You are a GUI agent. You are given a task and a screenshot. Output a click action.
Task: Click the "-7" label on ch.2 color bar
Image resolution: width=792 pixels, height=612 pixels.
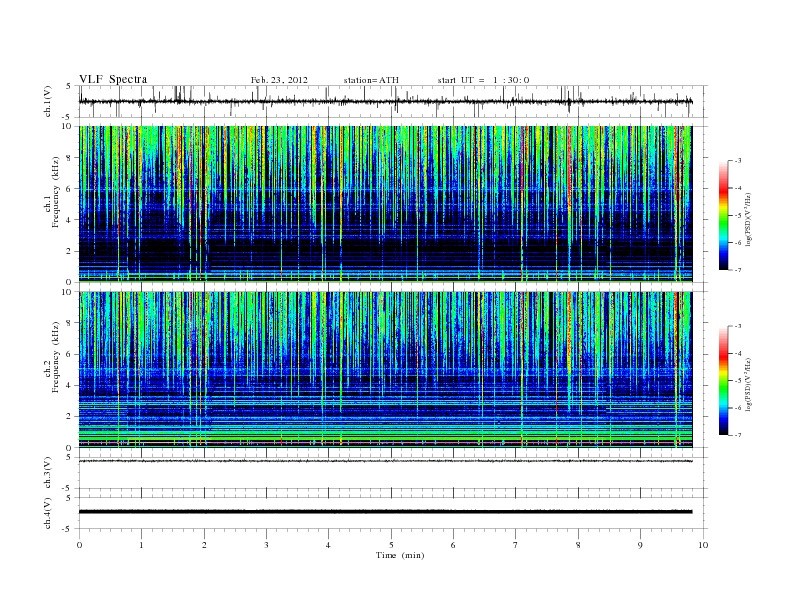tap(738, 435)
